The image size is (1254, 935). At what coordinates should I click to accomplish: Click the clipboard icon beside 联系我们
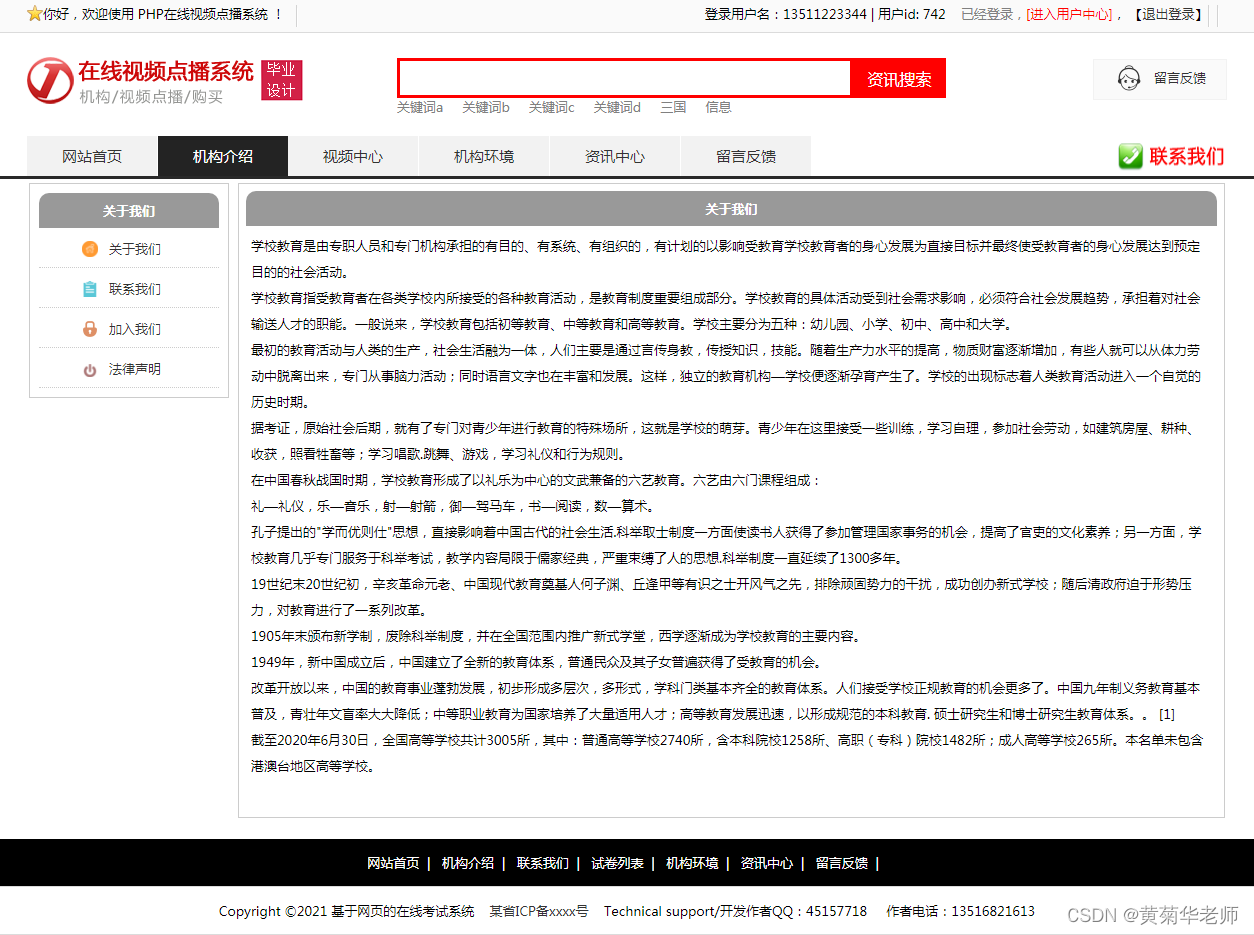click(x=90, y=289)
